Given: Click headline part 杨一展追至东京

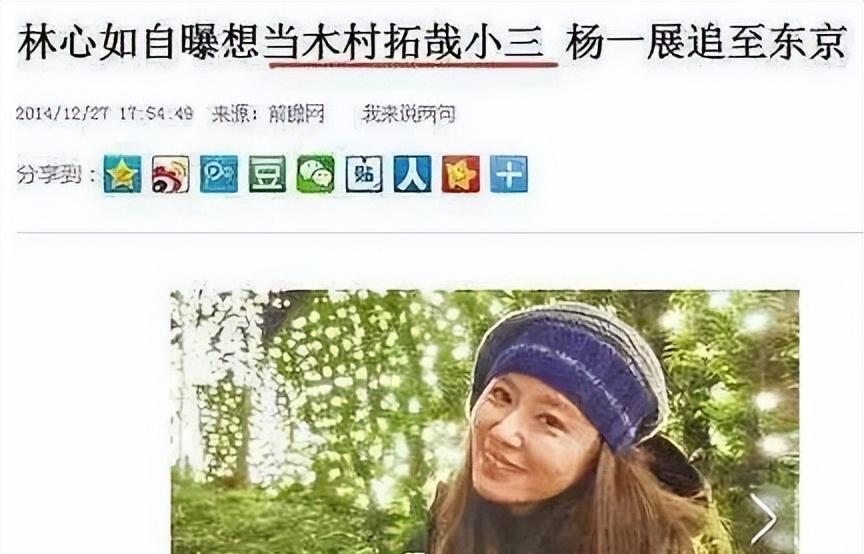Looking at the screenshot, I should (706, 43).
